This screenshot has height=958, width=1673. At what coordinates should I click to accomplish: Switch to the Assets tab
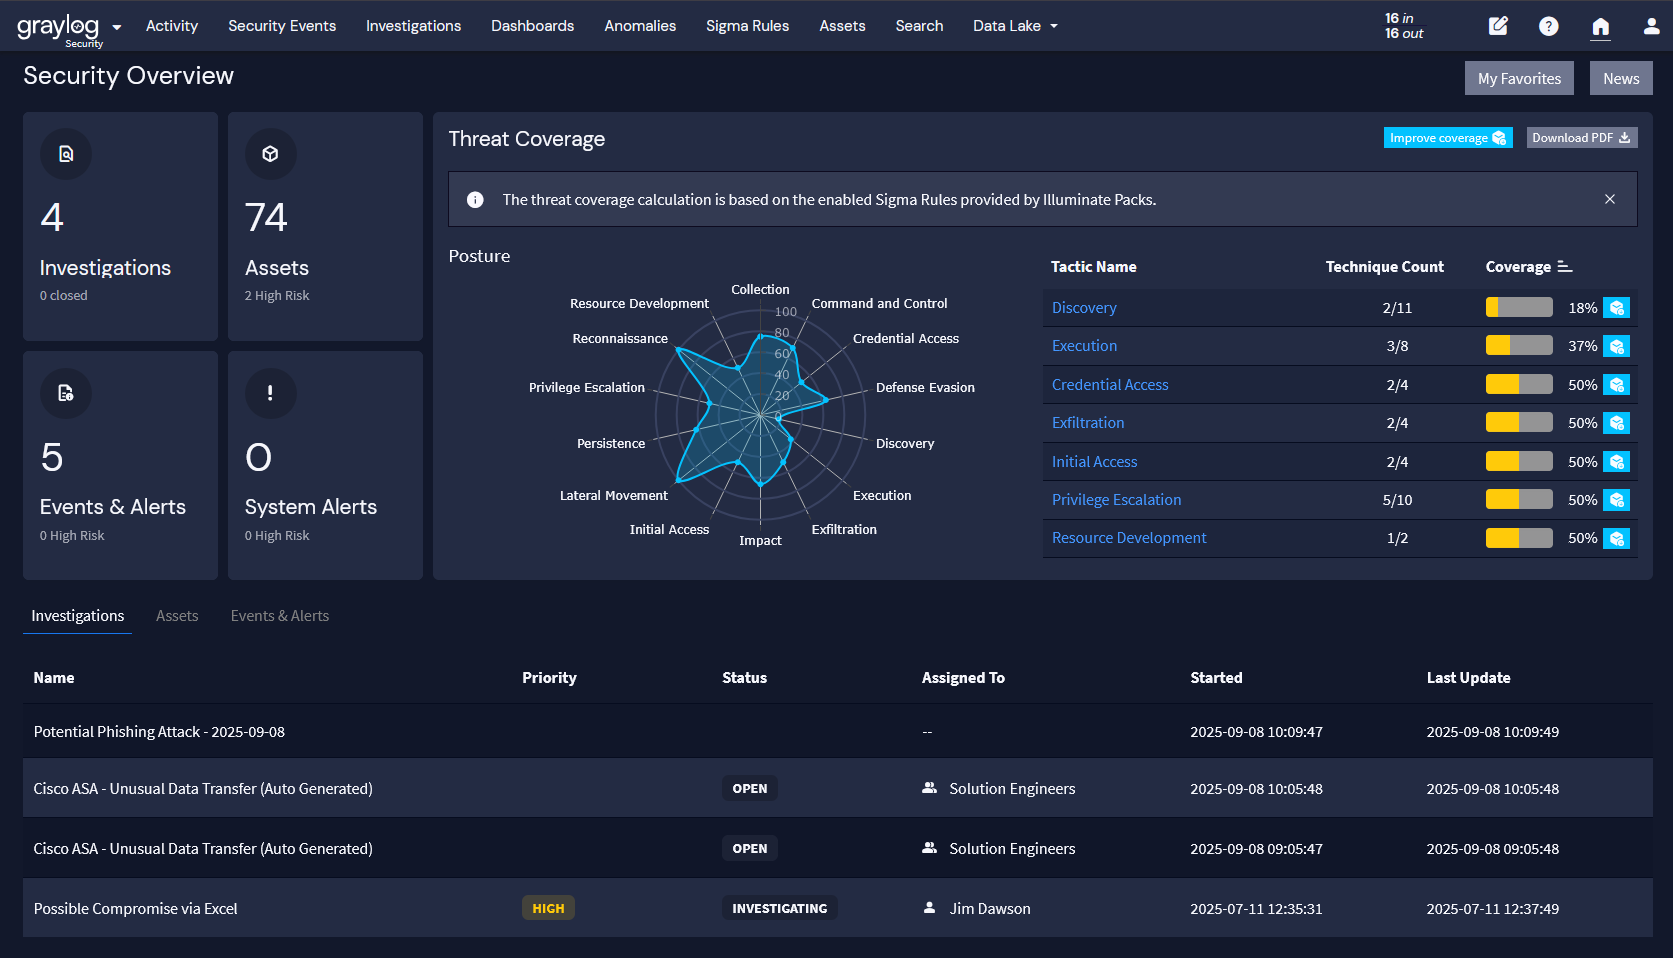177,616
